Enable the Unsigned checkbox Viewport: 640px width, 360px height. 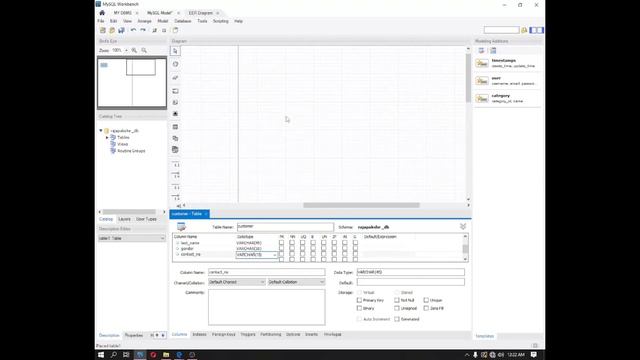[x=397, y=308]
